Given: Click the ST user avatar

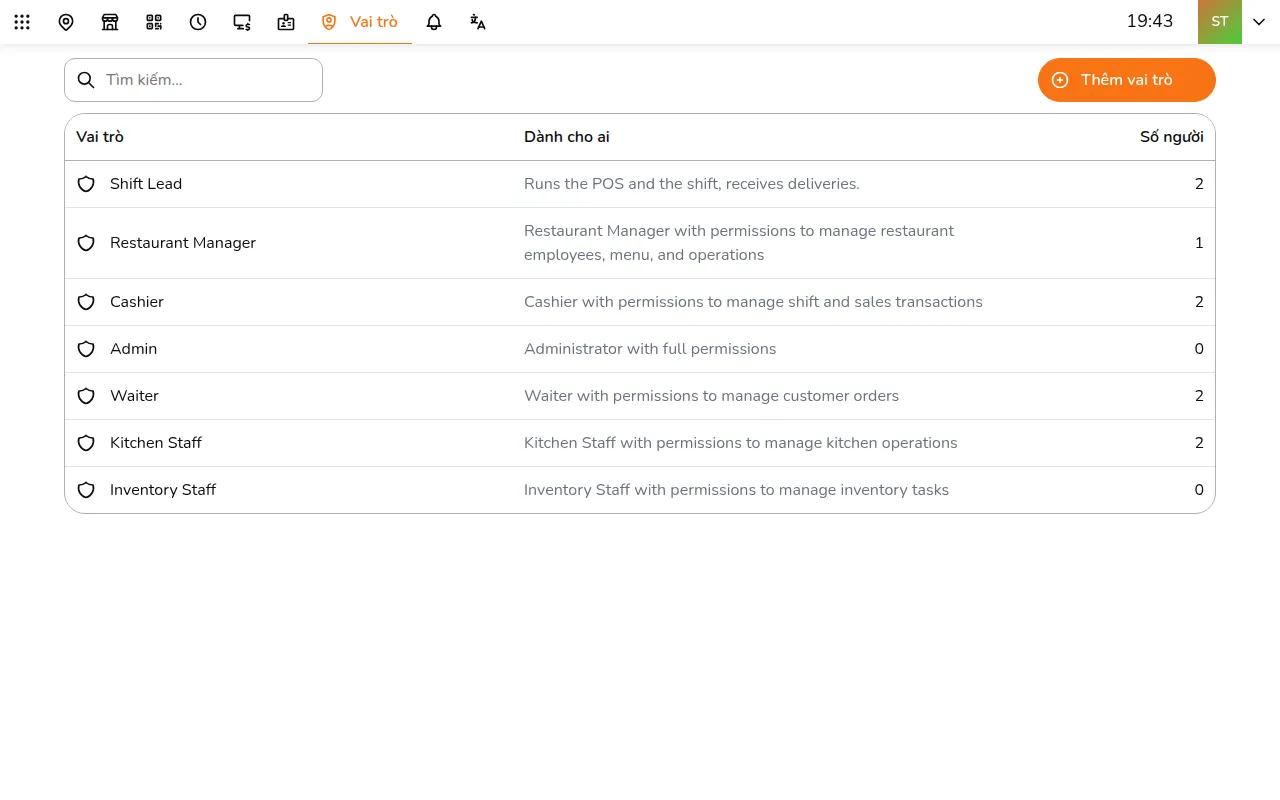Looking at the screenshot, I should [x=1220, y=22].
